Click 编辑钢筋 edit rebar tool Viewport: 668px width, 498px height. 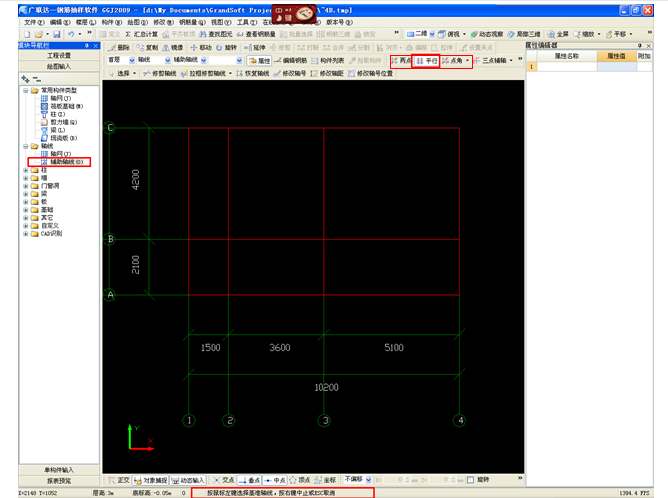291,60
